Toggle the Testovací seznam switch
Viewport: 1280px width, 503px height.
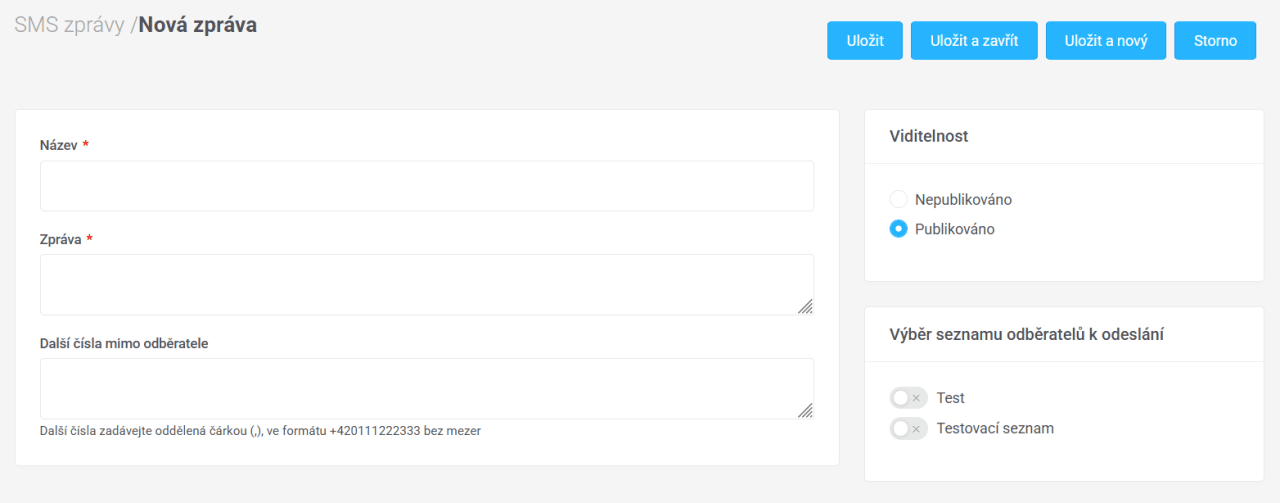(x=908, y=429)
